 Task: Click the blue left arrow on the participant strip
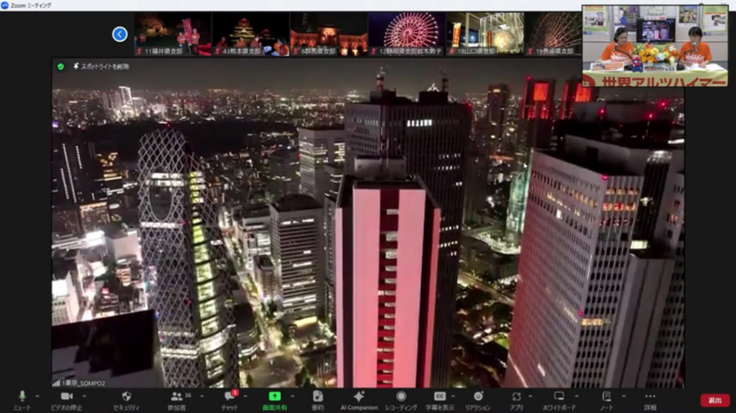(x=120, y=34)
